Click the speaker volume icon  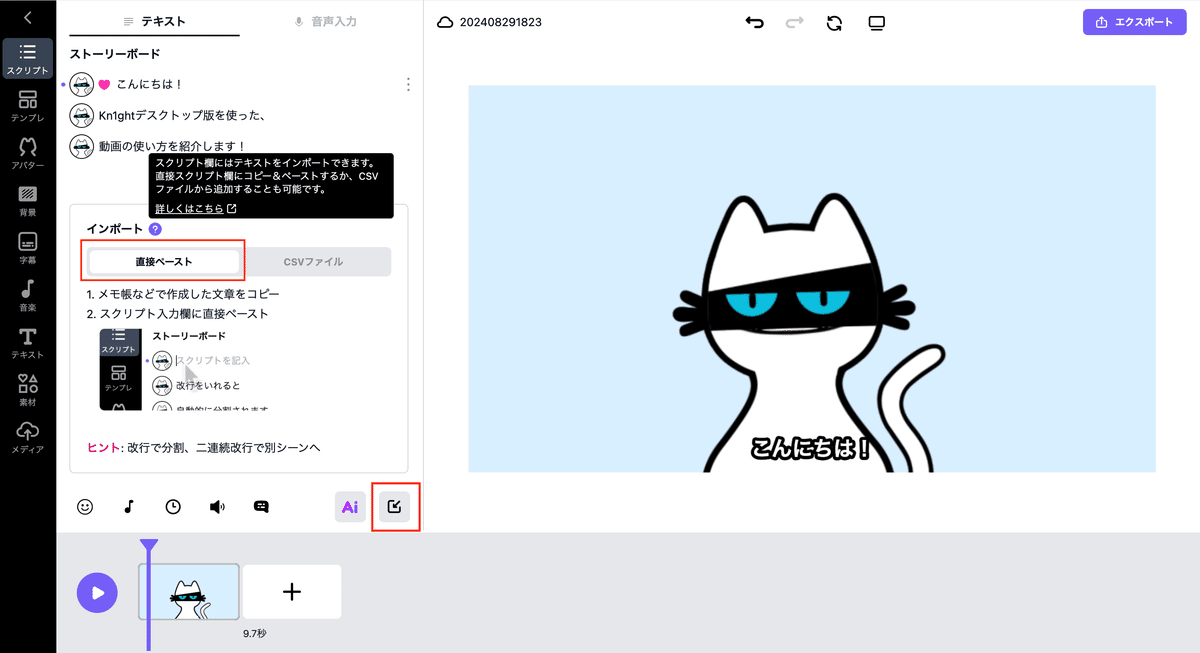(217, 507)
